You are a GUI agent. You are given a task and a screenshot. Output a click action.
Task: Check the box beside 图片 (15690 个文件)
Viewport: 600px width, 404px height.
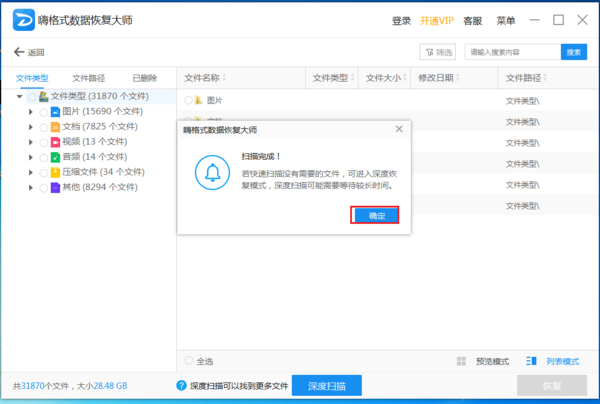pyautogui.click(x=43, y=112)
